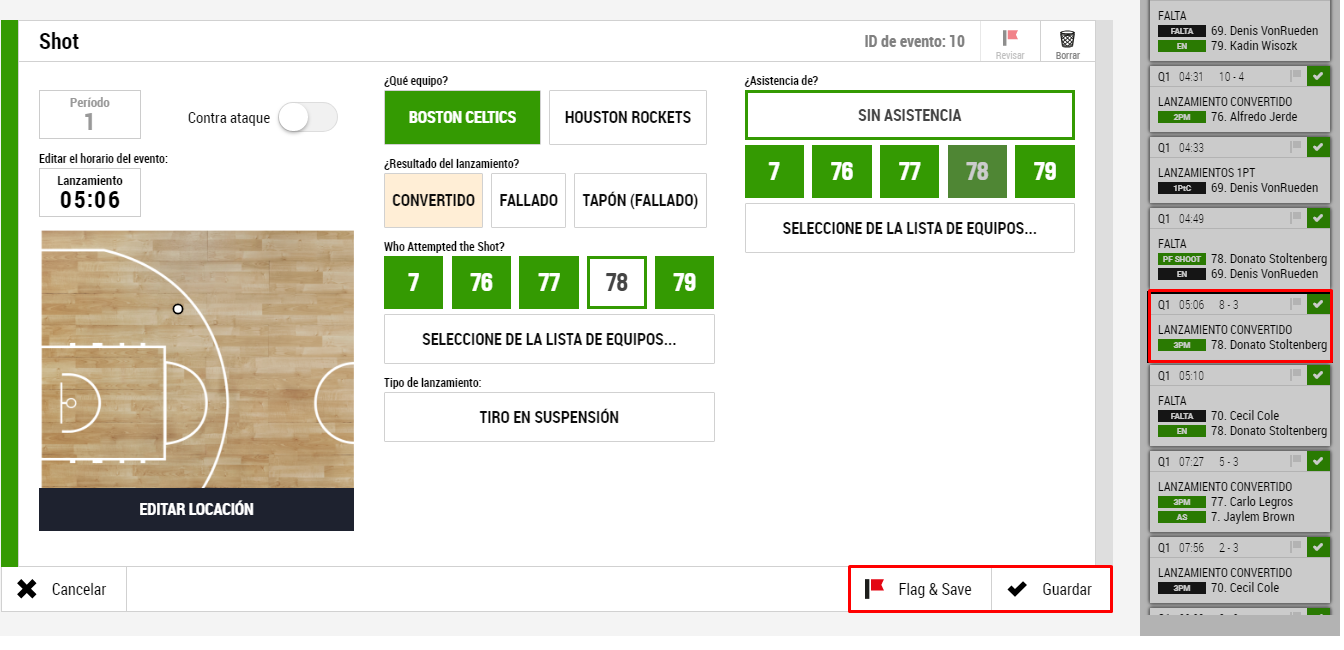Image resolution: width=1344 pixels, height=650 pixels.
Task: Click the Borrar trash can icon
Action: coord(1068,38)
